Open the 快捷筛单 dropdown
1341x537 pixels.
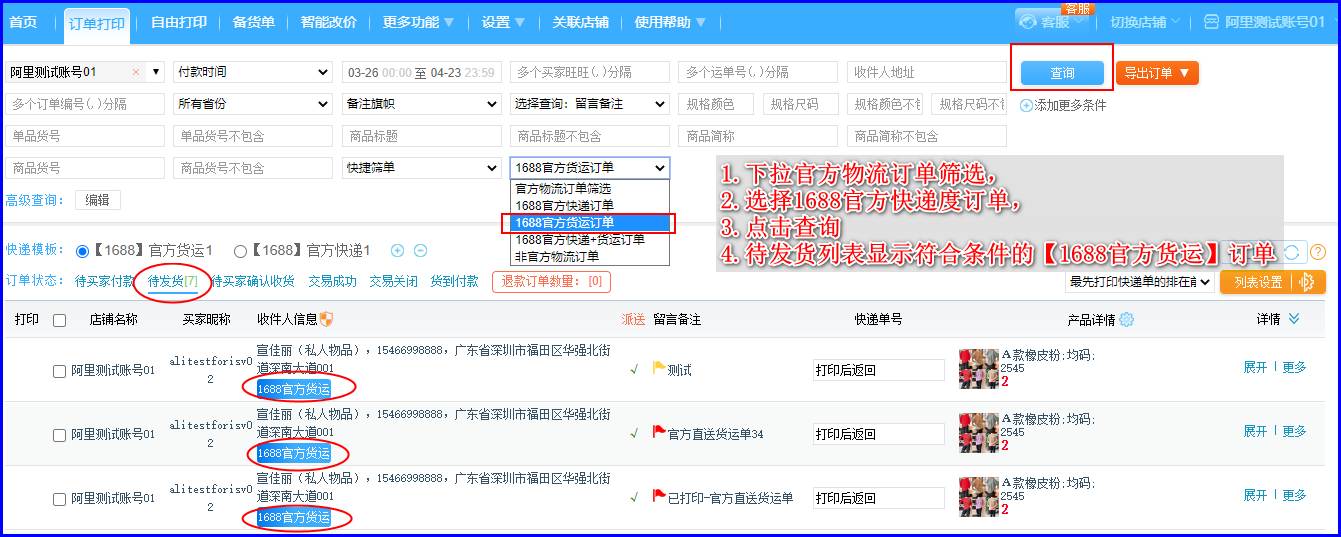pos(422,168)
